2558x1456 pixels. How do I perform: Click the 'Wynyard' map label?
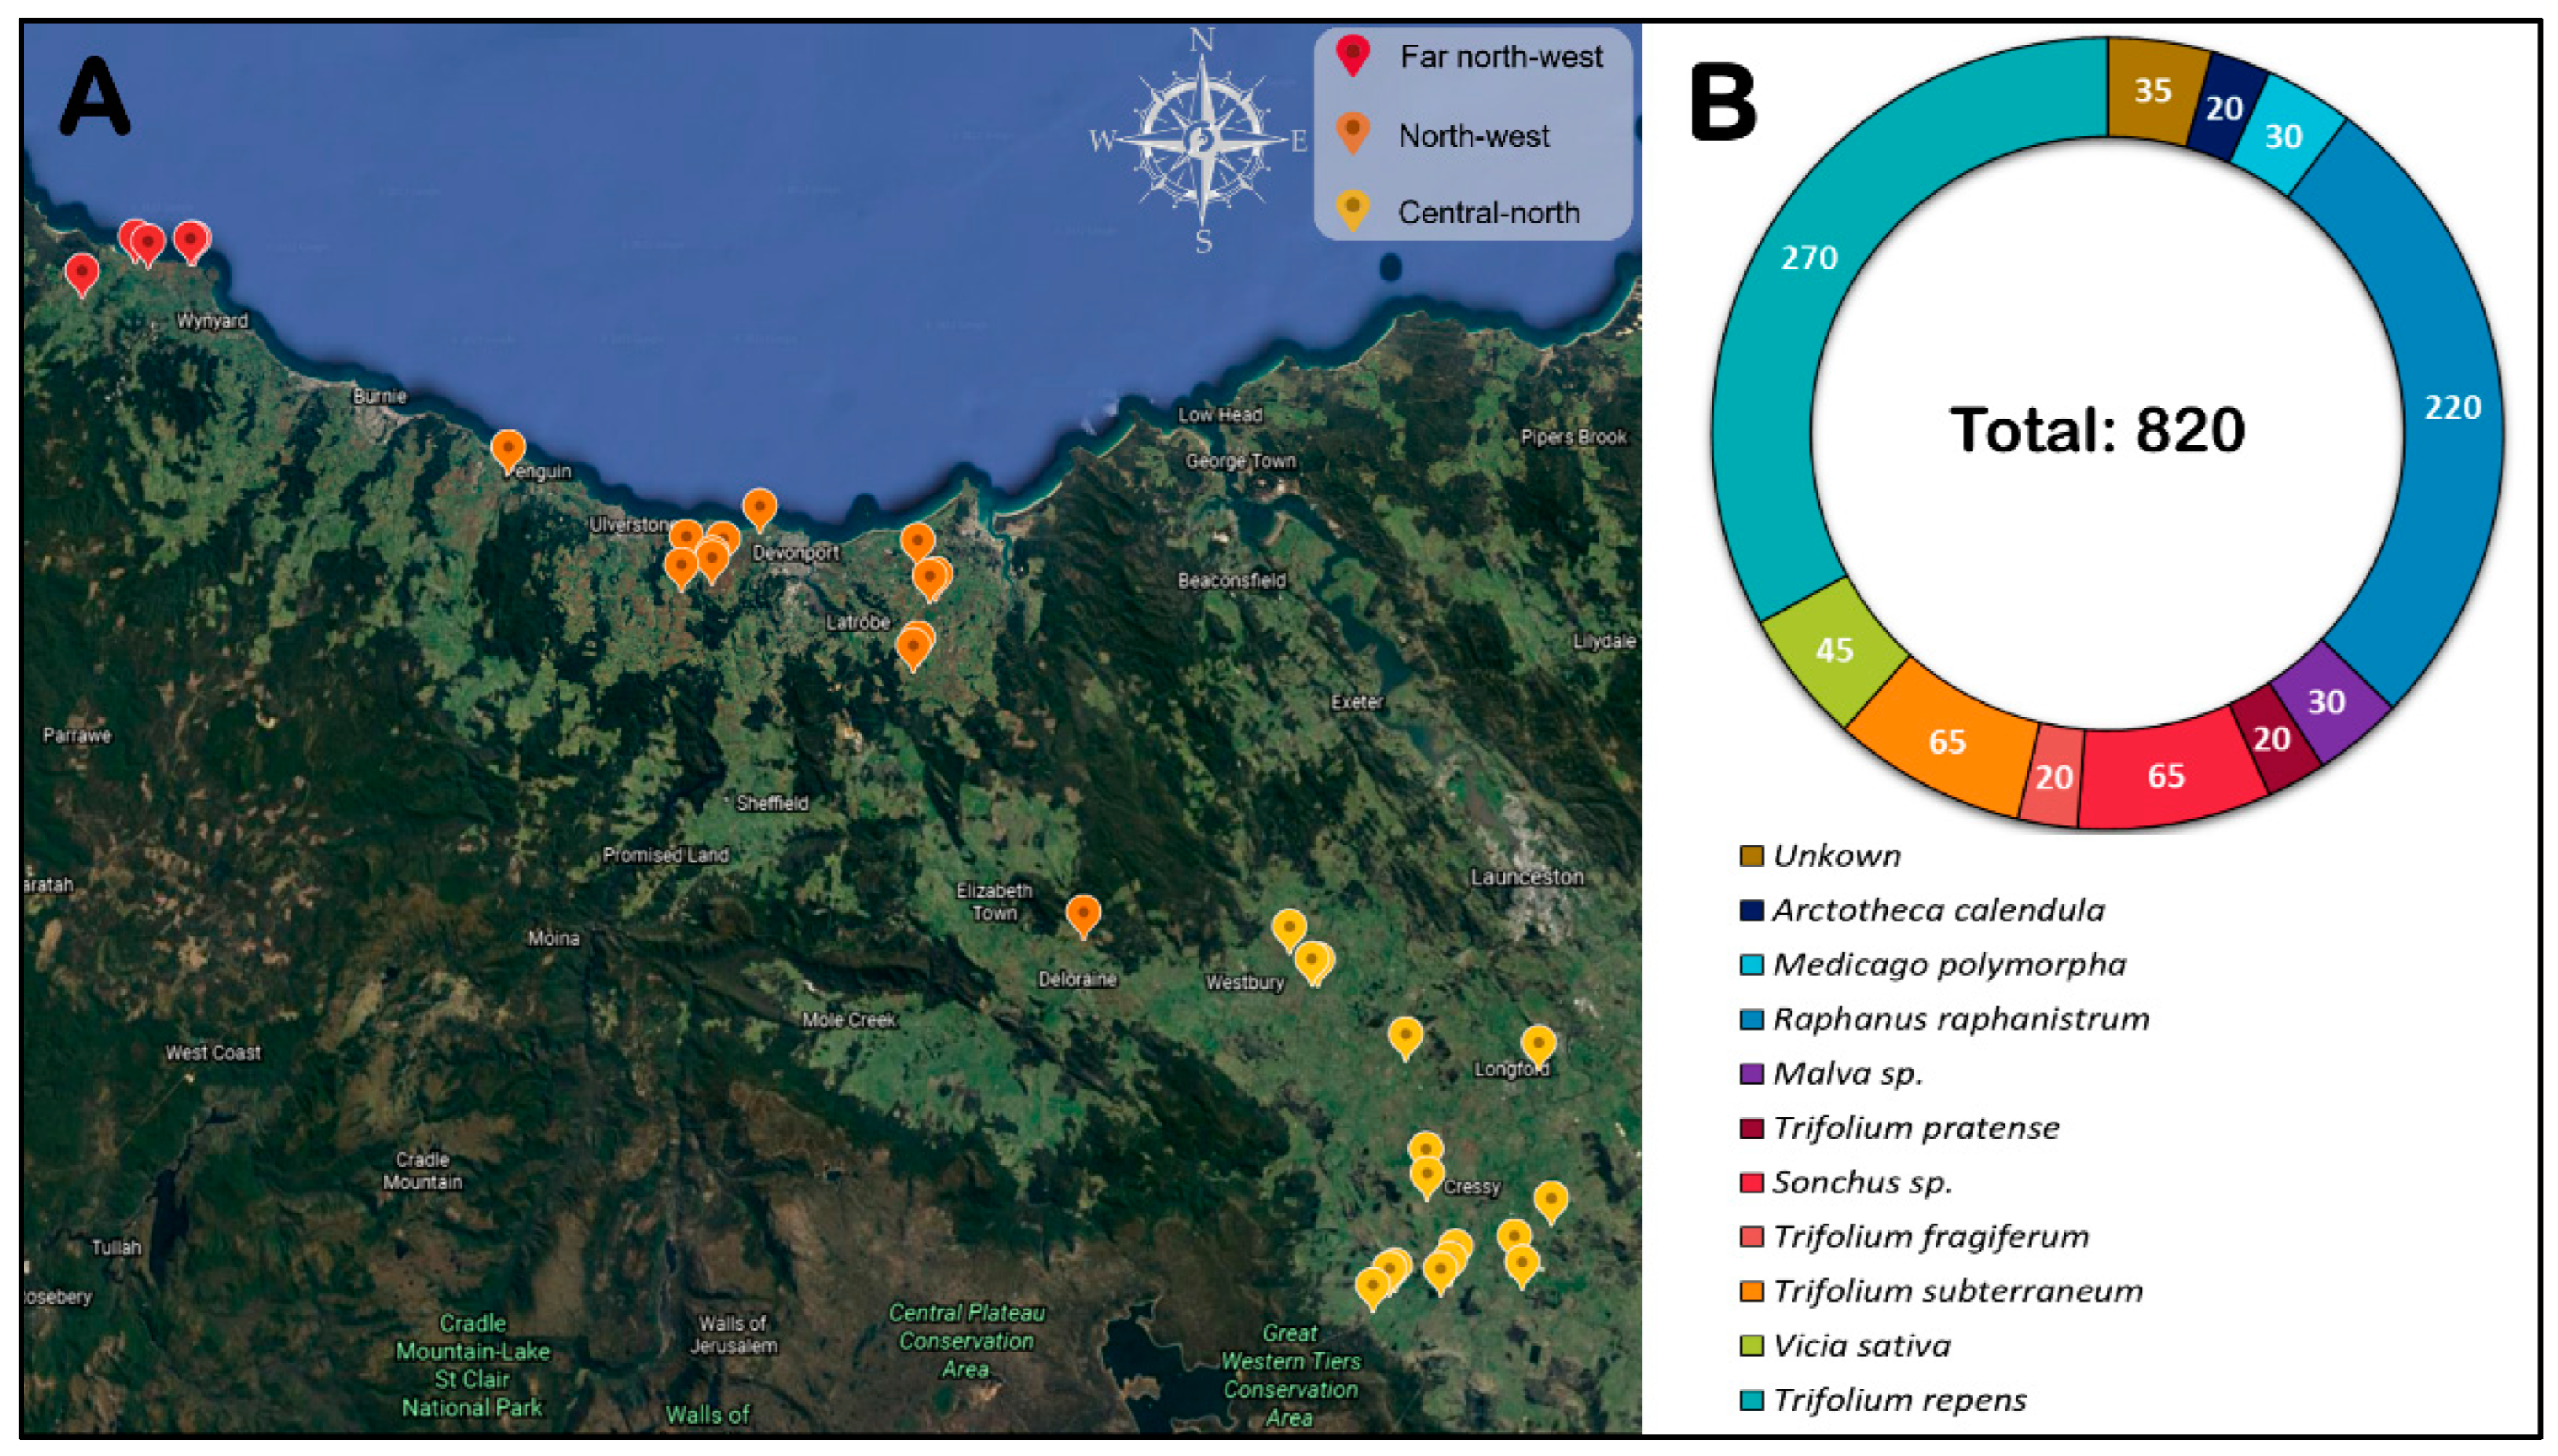click(212, 321)
